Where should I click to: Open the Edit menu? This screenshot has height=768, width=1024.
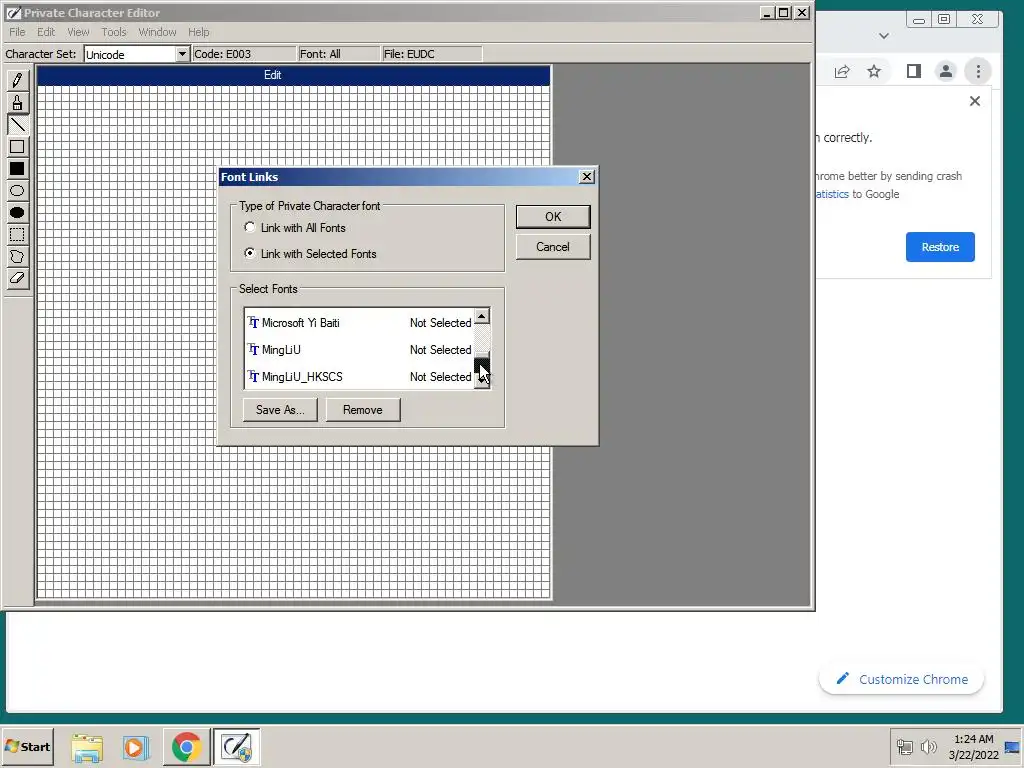46,32
